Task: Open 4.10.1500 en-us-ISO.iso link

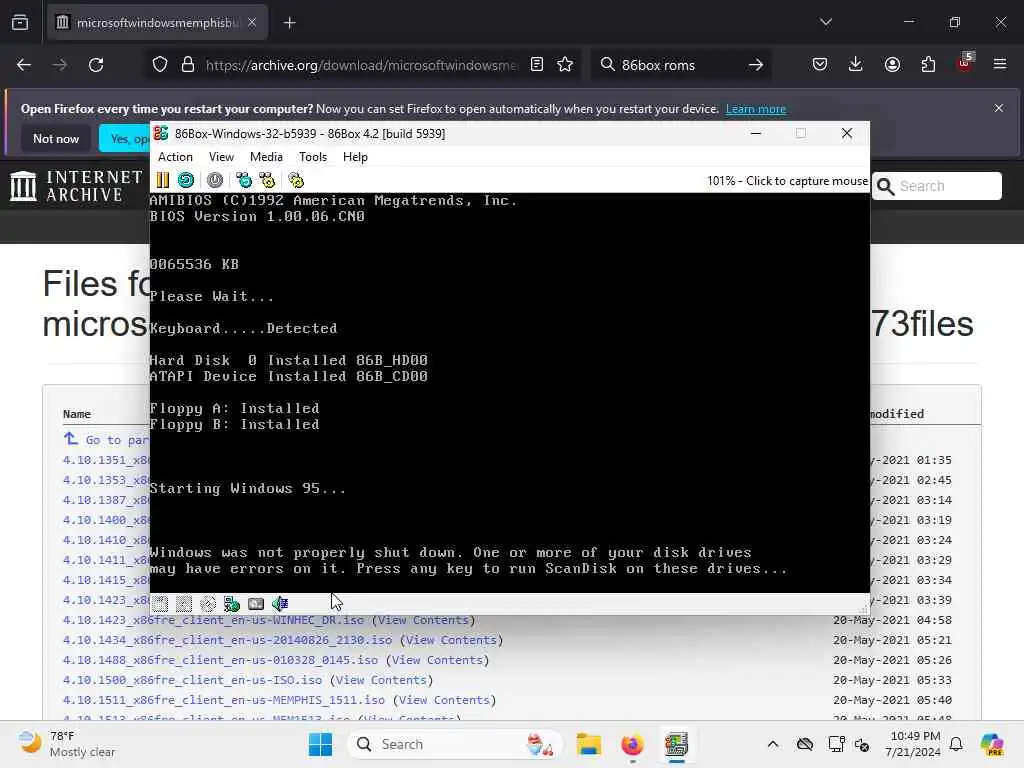Action: point(192,680)
